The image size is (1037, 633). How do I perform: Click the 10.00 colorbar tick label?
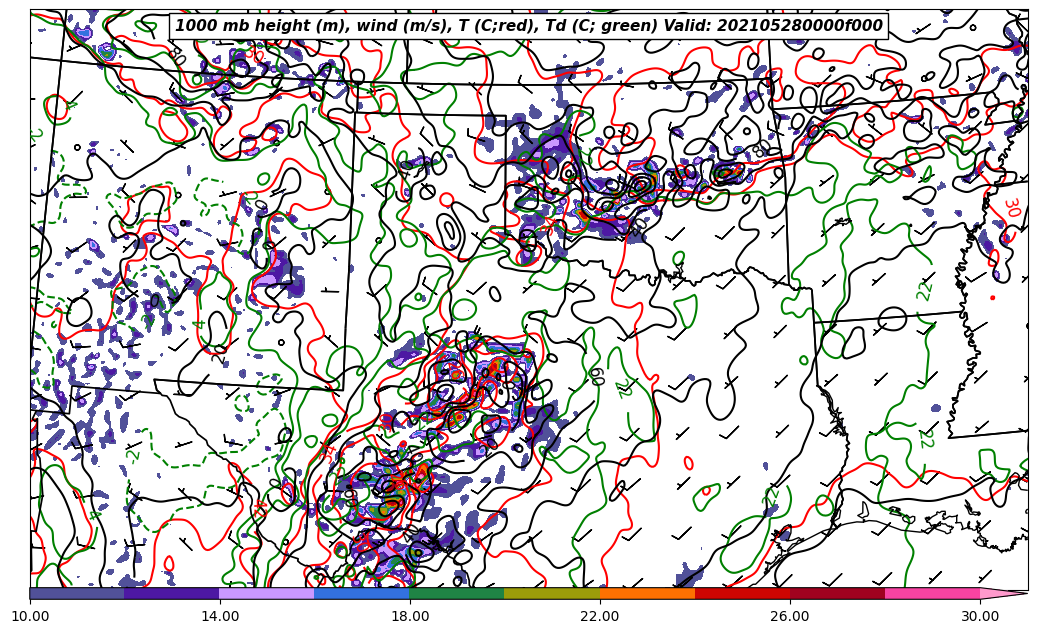coord(30,616)
